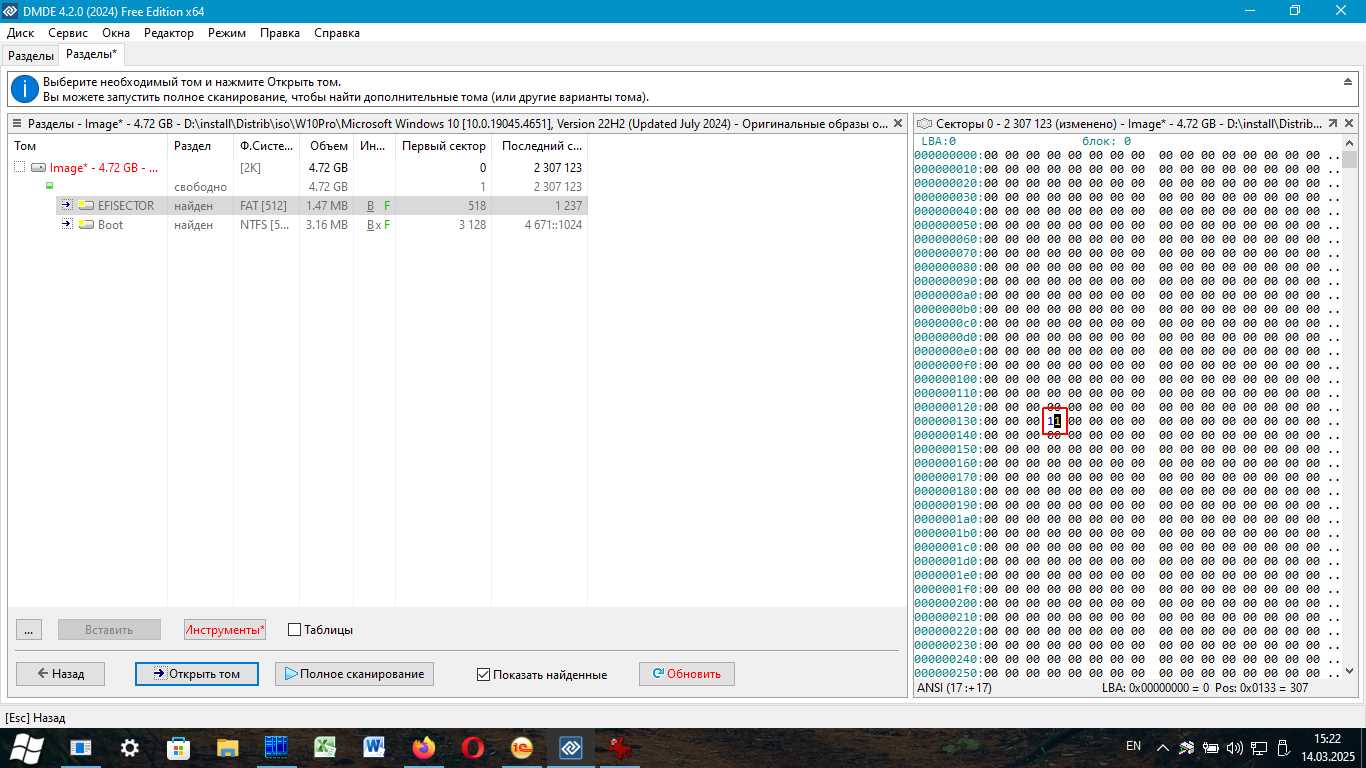This screenshot has height=768, width=1366.
Task: Click the sectors panel chip icon
Action: pos(925,124)
